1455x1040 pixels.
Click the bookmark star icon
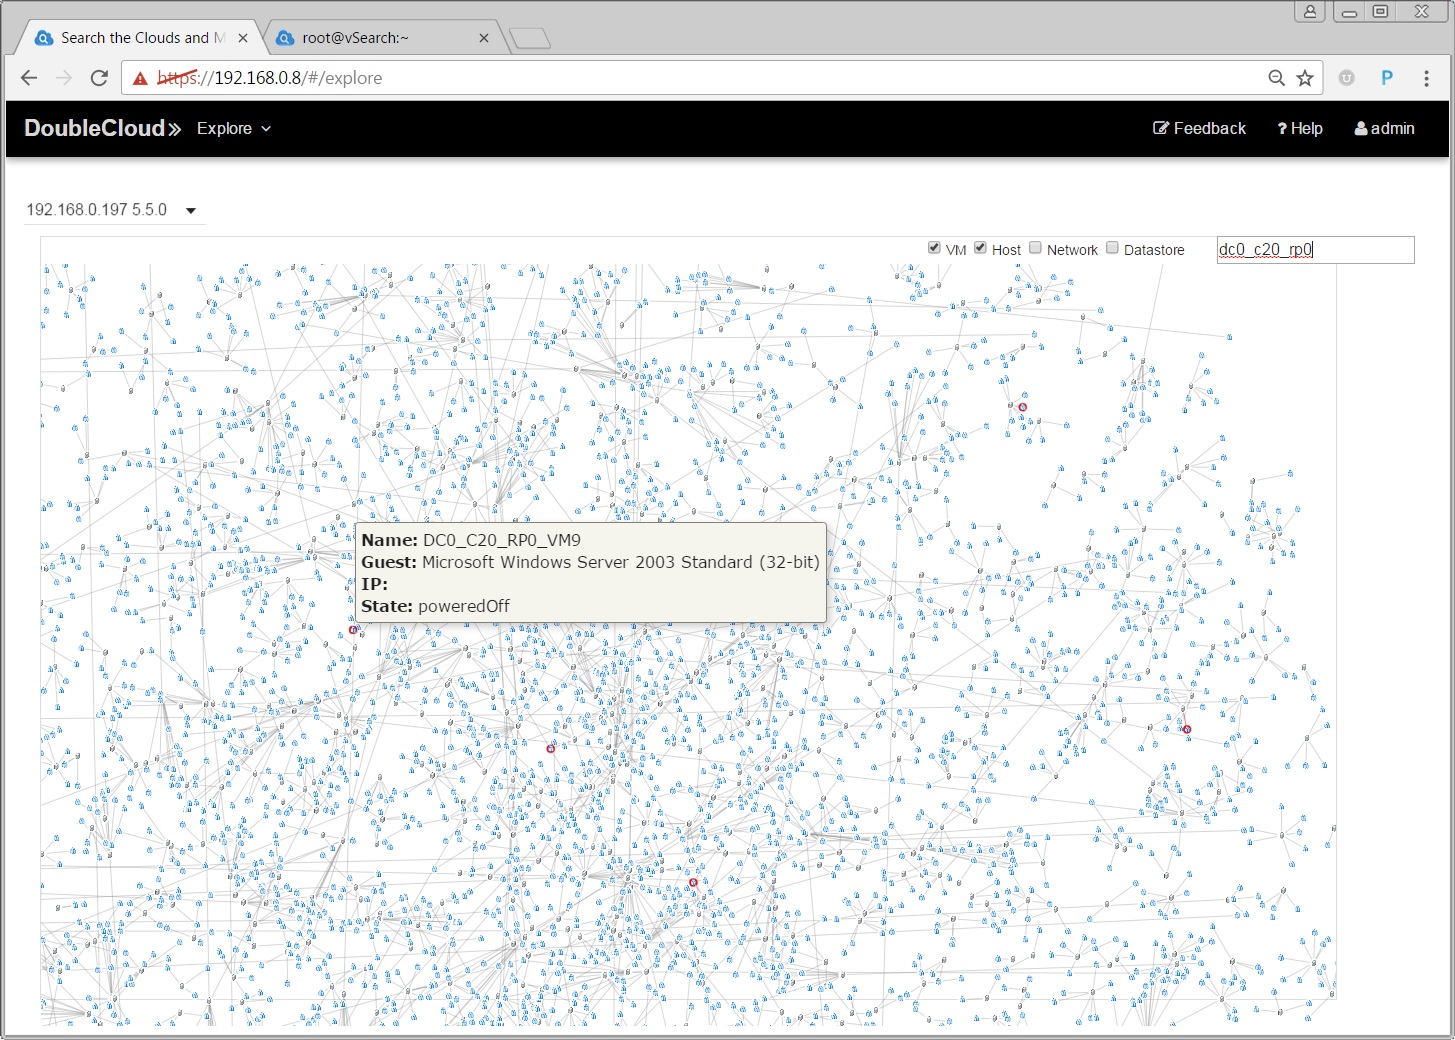tap(1305, 78)
